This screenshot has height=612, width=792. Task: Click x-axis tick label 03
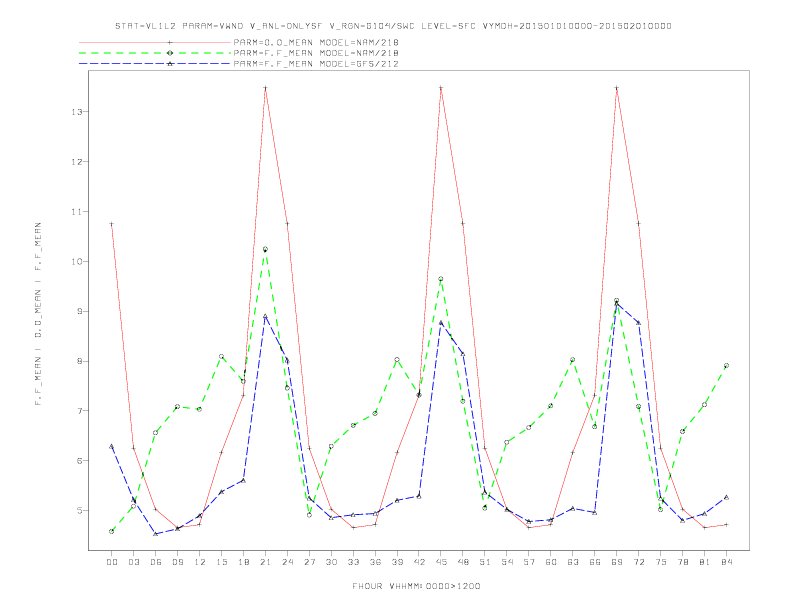point(133,562)
